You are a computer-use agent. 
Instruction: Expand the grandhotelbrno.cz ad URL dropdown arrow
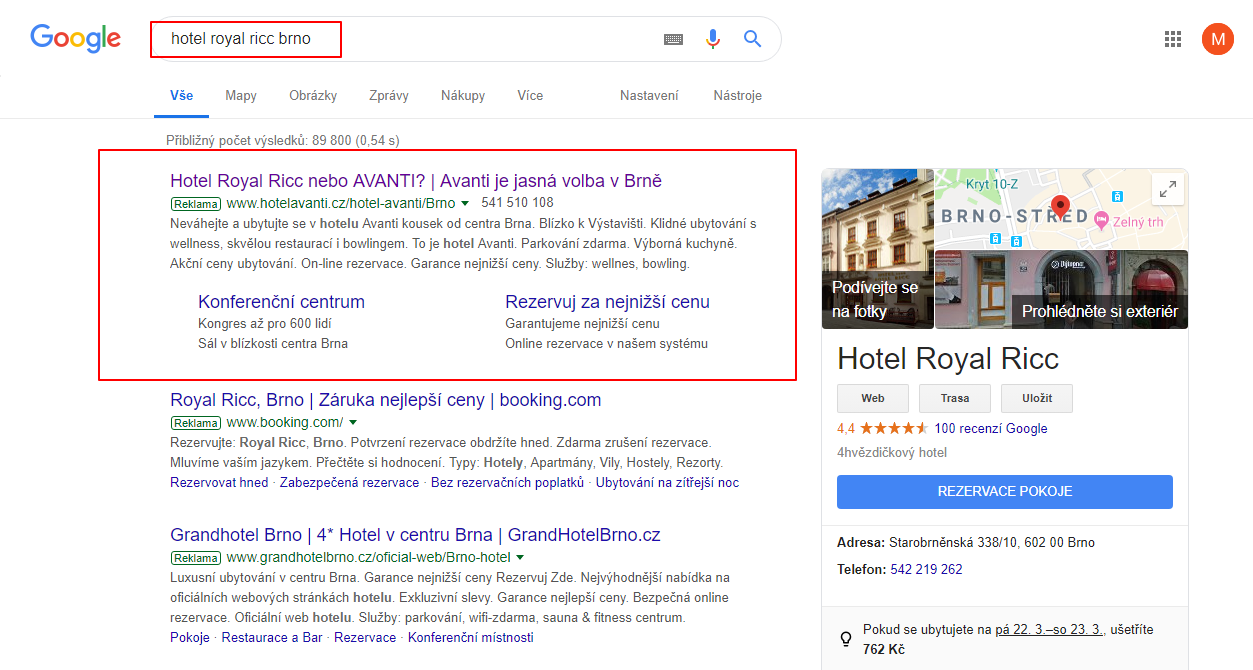pos(521,558)
